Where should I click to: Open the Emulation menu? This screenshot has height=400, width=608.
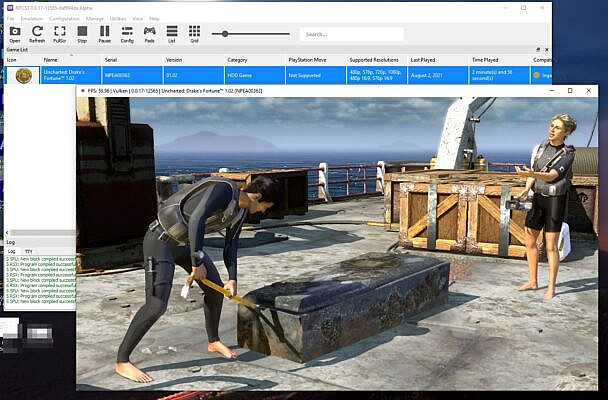point(31,19)
